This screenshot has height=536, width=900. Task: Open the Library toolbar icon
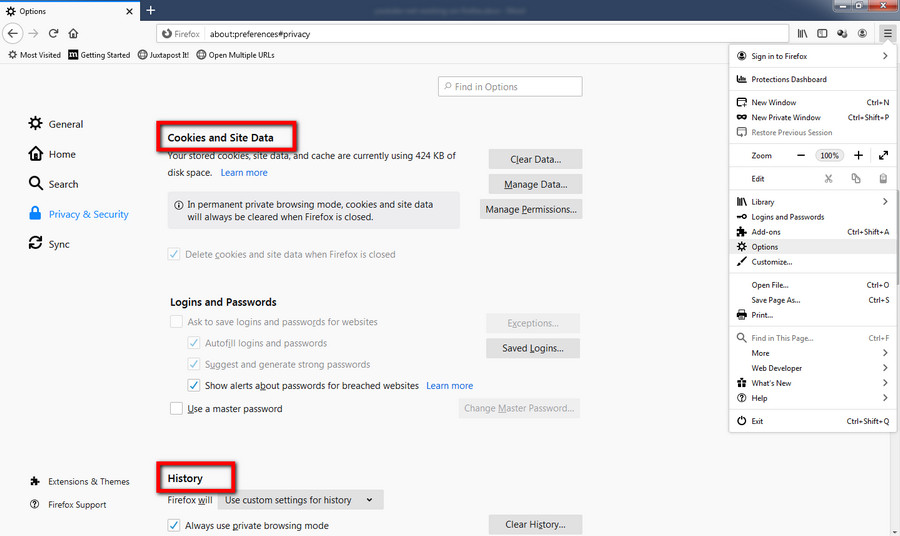[802, 34]
